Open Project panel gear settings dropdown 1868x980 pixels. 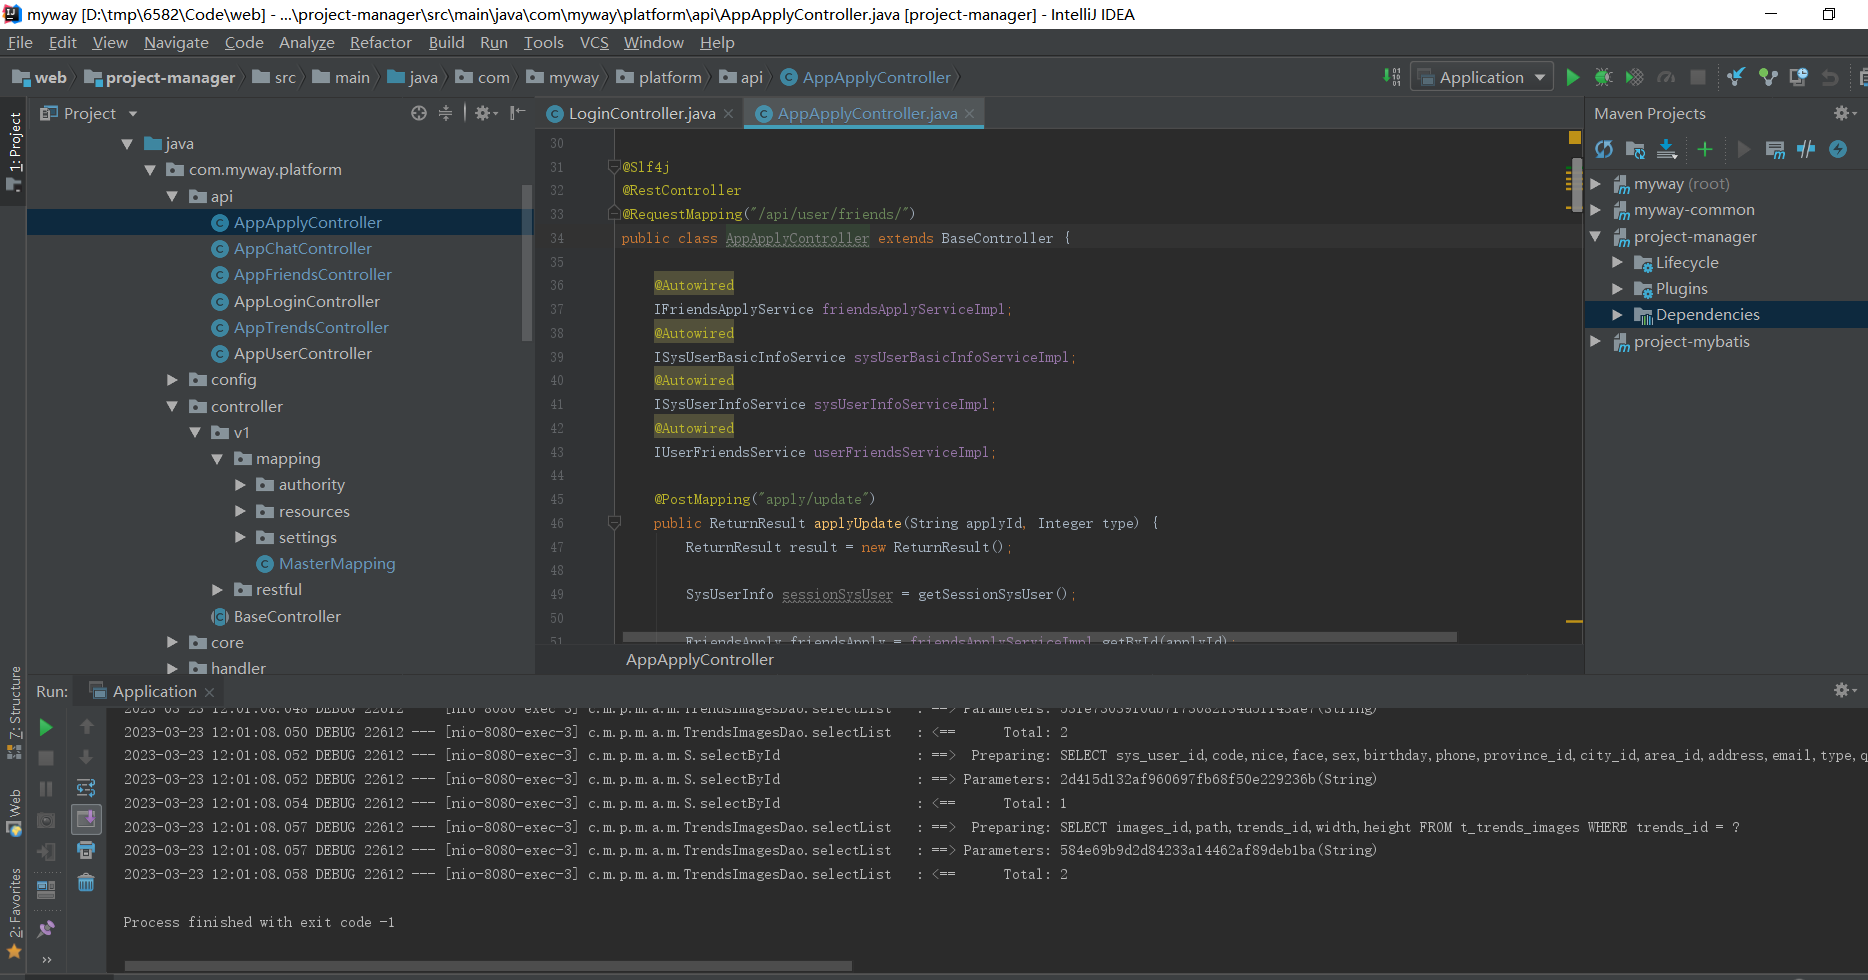[486, 113]
